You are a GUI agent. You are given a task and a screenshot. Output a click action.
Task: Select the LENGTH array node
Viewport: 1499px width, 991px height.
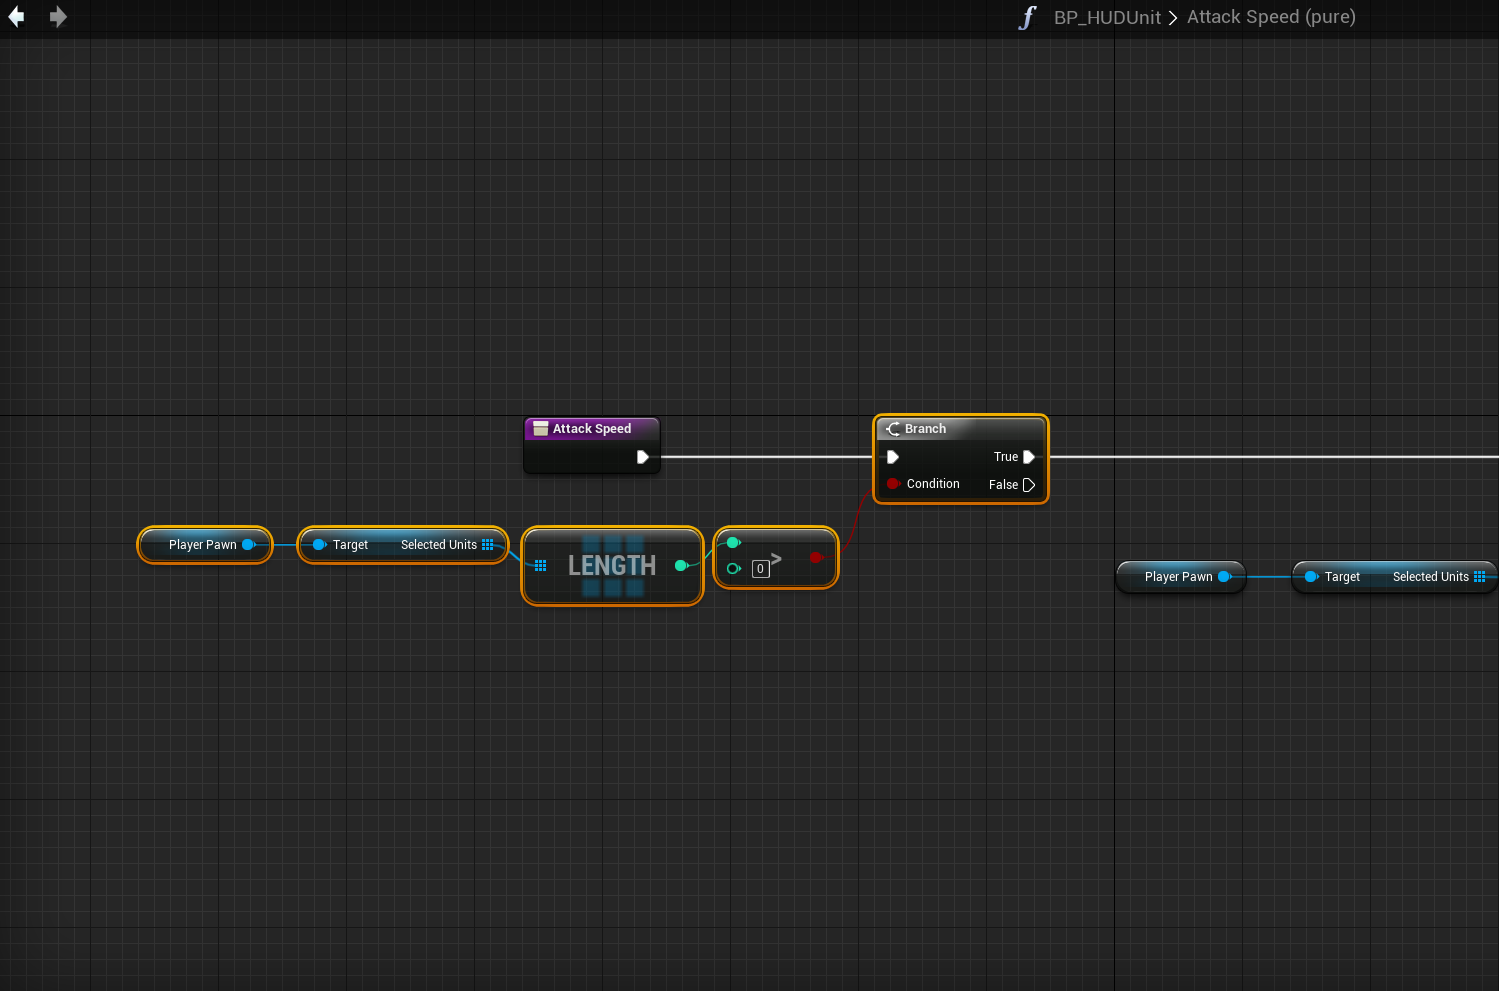(x=611, y=566)
